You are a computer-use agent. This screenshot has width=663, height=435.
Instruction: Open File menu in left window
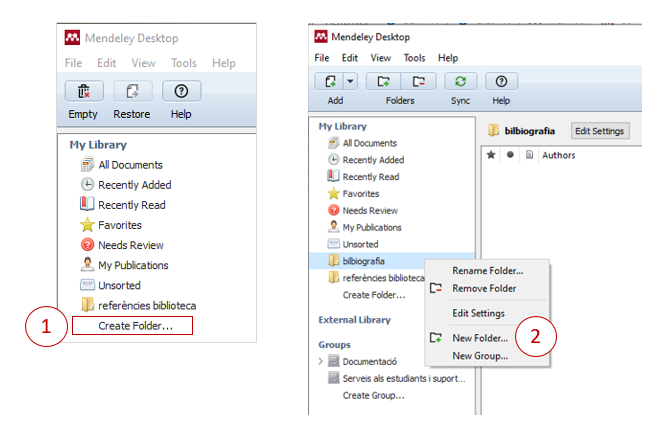pos(73,63)
